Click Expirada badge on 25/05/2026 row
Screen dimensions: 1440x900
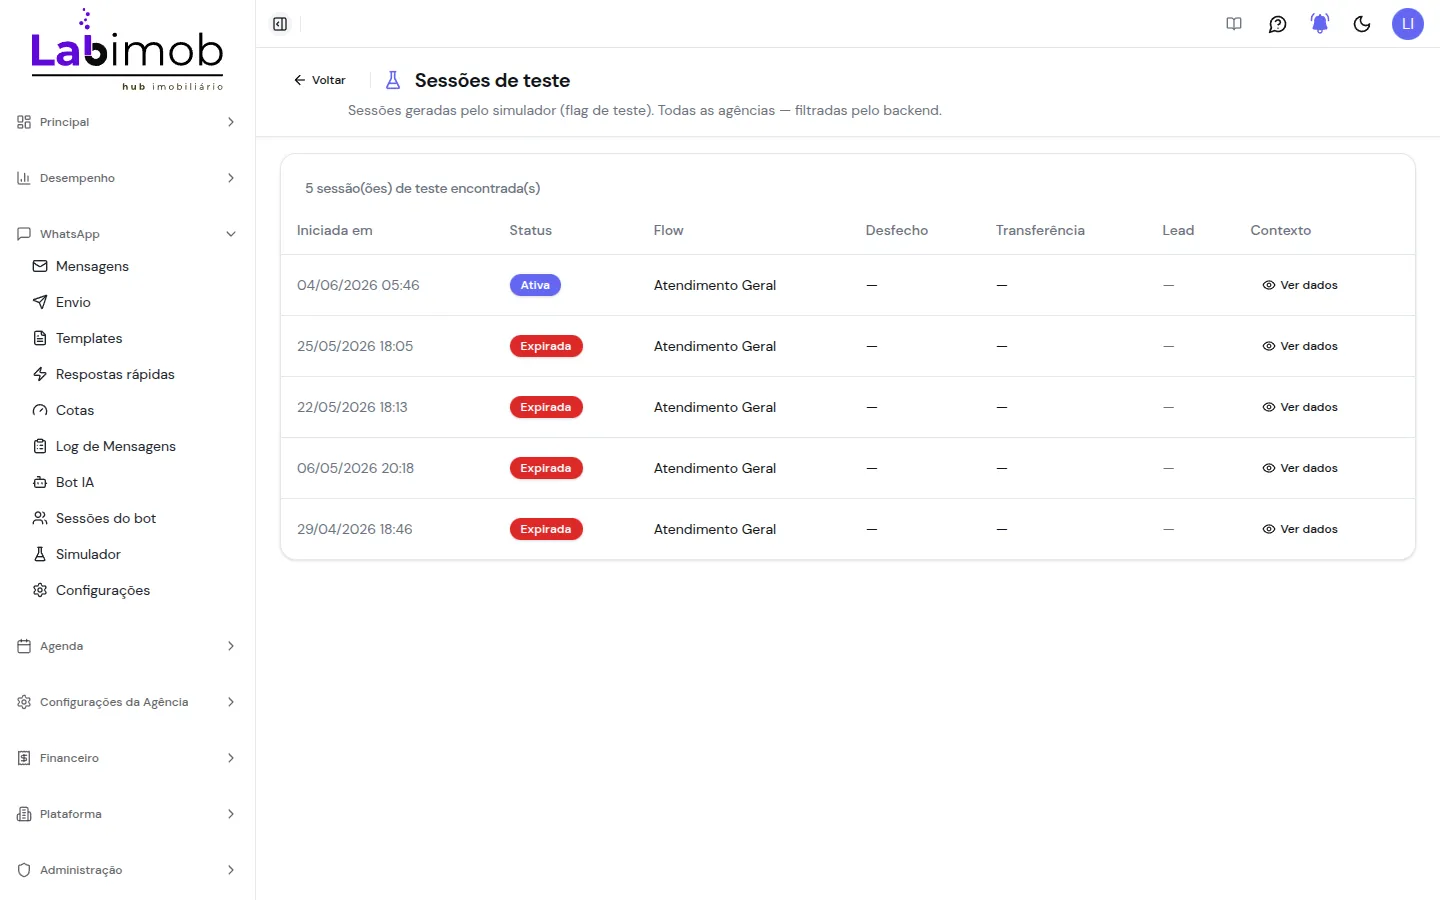tap(546, 346)
